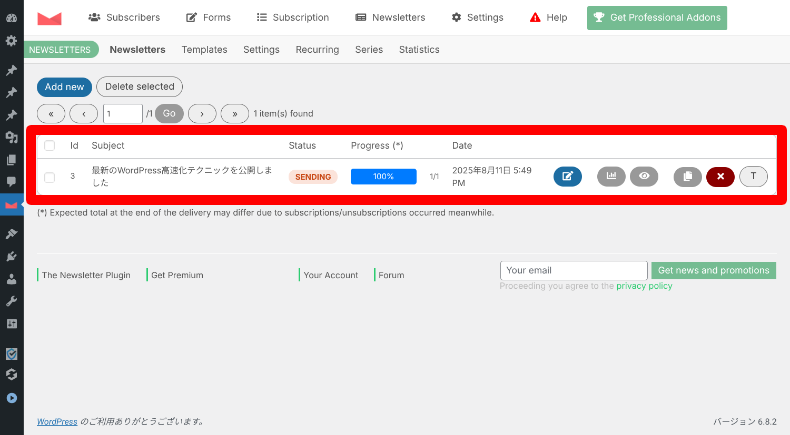The width and height of the screenshot is (790, 435).
Task: Open the Forms menu
Action: (208, 18)
